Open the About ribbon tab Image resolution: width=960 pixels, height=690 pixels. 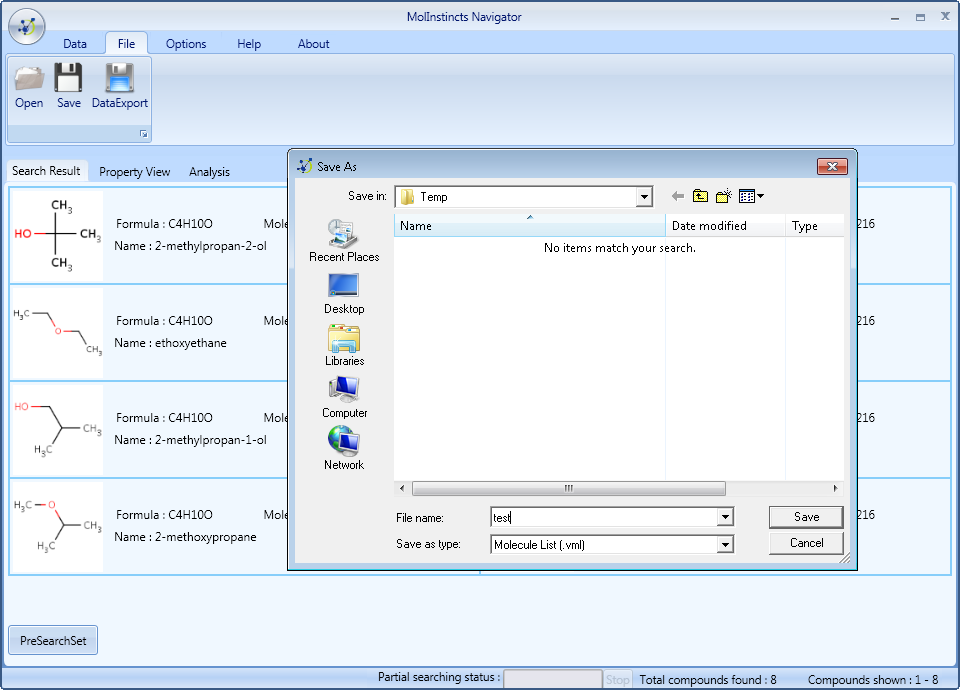(313, 44)
